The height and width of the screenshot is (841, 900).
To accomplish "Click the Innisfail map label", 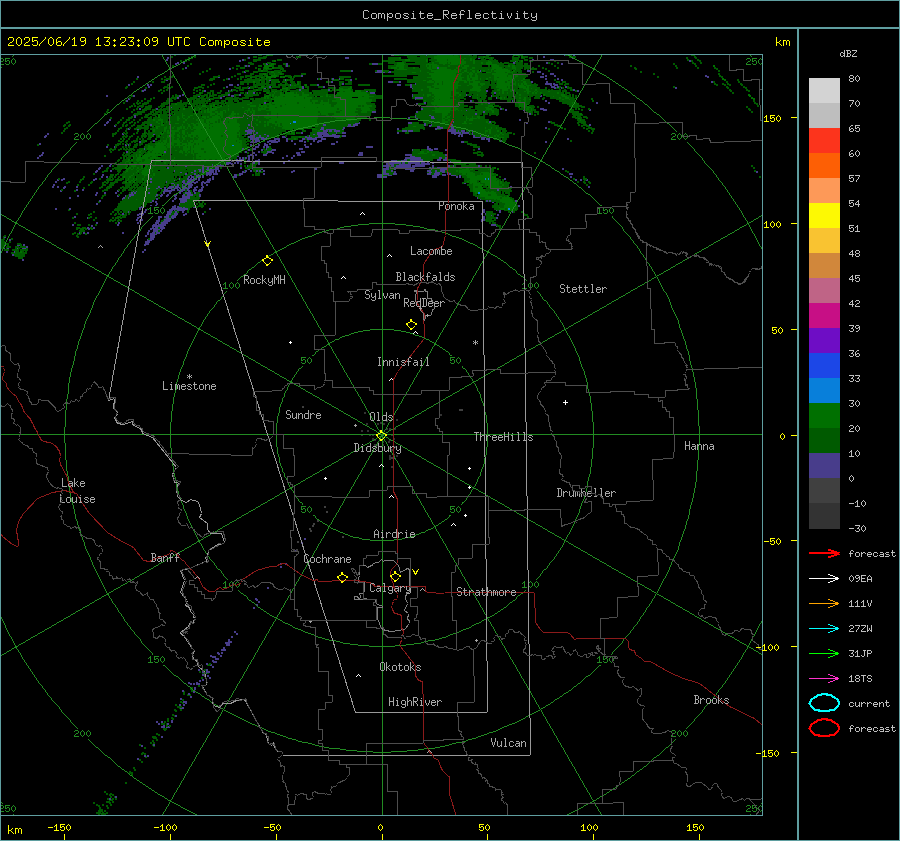I will (x=403, y=362).
